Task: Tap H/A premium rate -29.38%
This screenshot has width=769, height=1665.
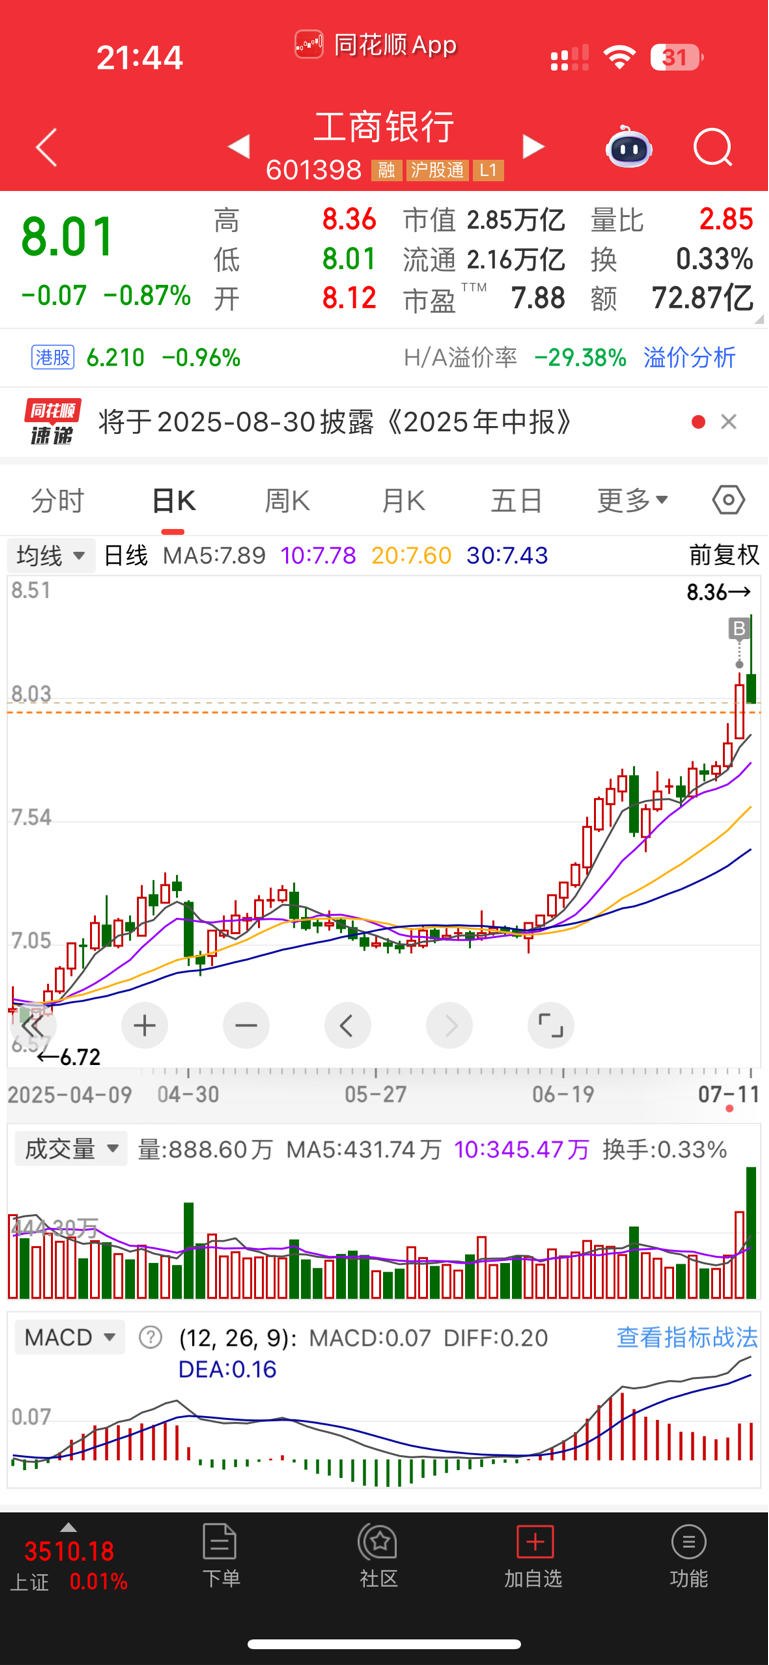Action: tap(580, 357)
